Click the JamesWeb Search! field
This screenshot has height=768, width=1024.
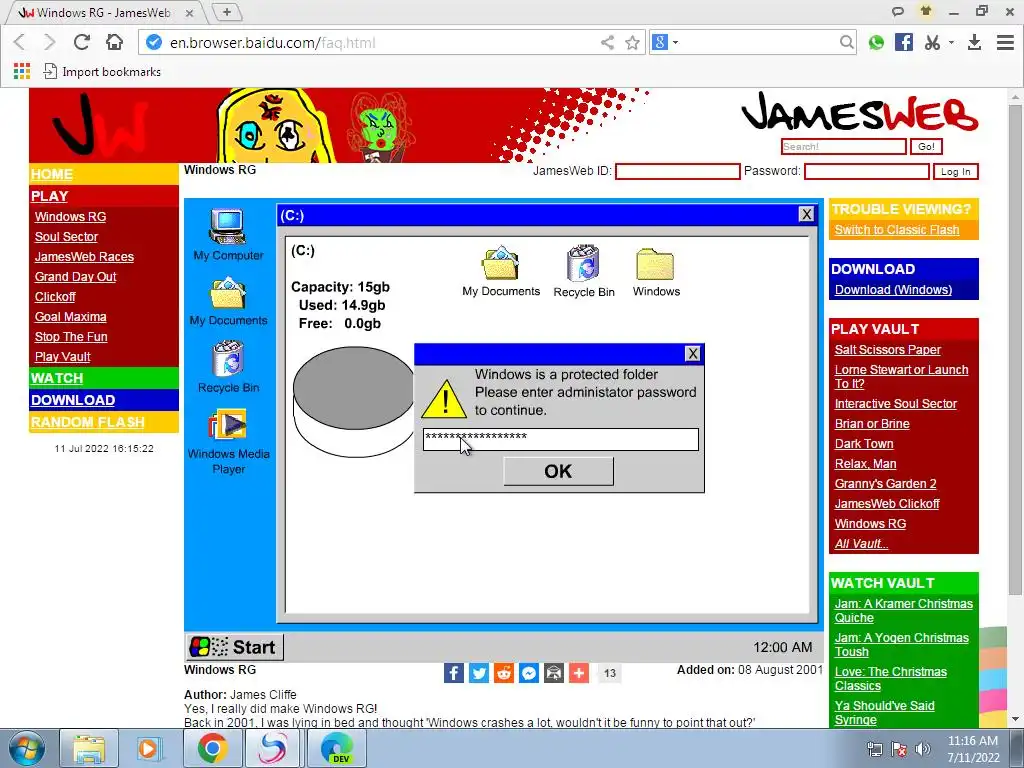tap(844, 146)
